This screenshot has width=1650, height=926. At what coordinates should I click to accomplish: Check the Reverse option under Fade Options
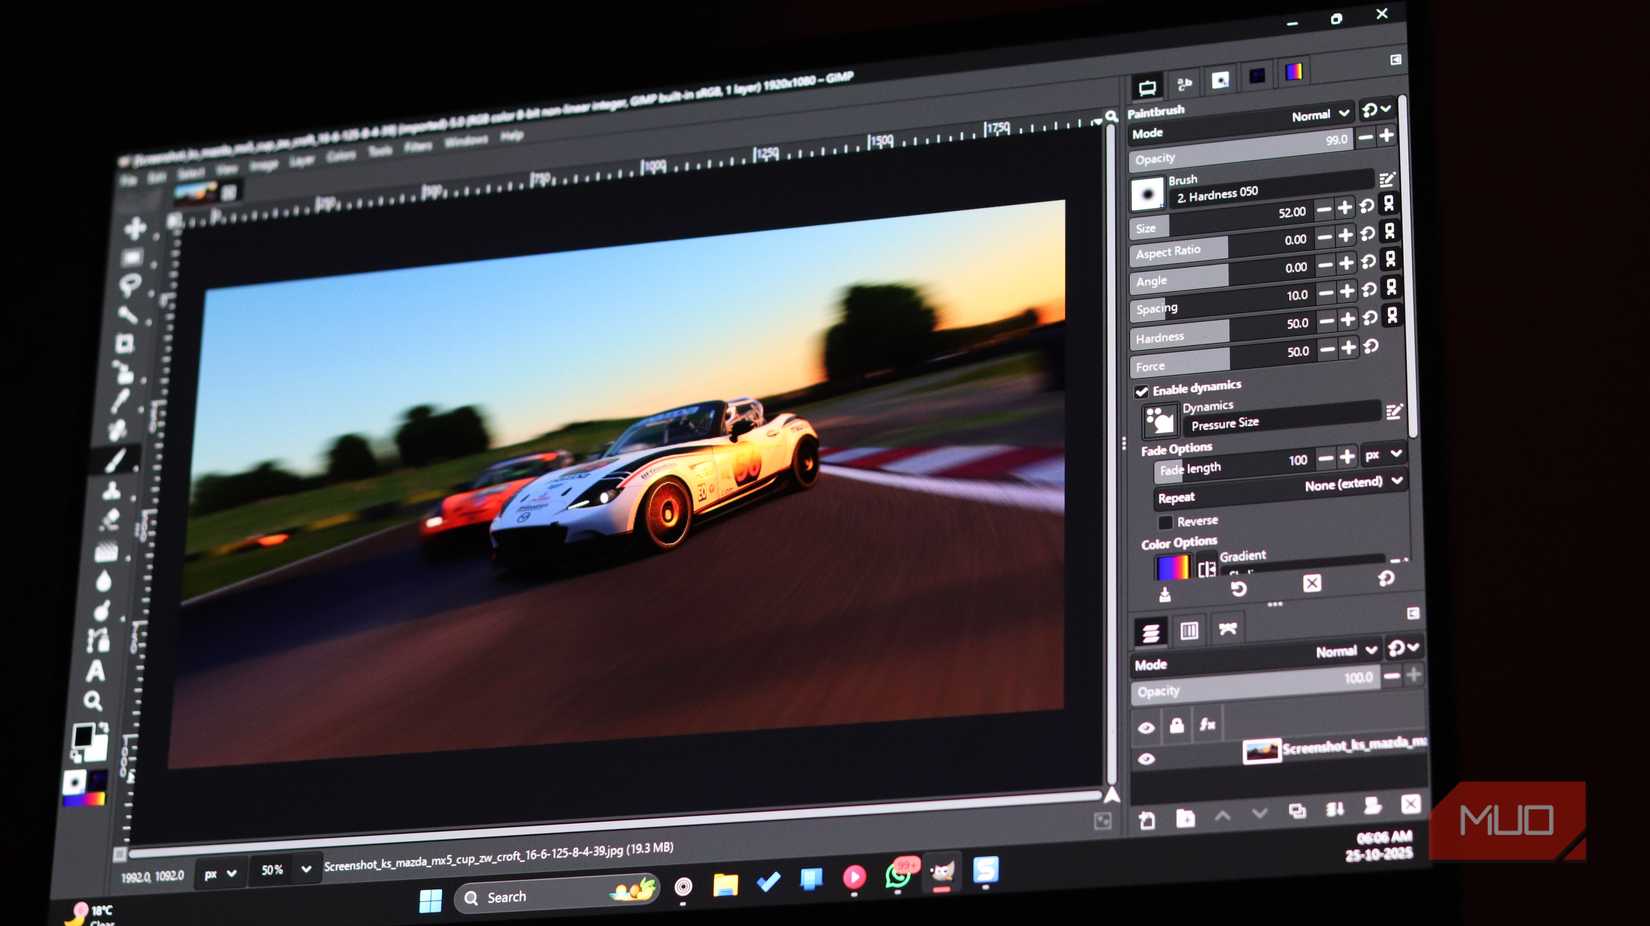(x=1165, y=522)
